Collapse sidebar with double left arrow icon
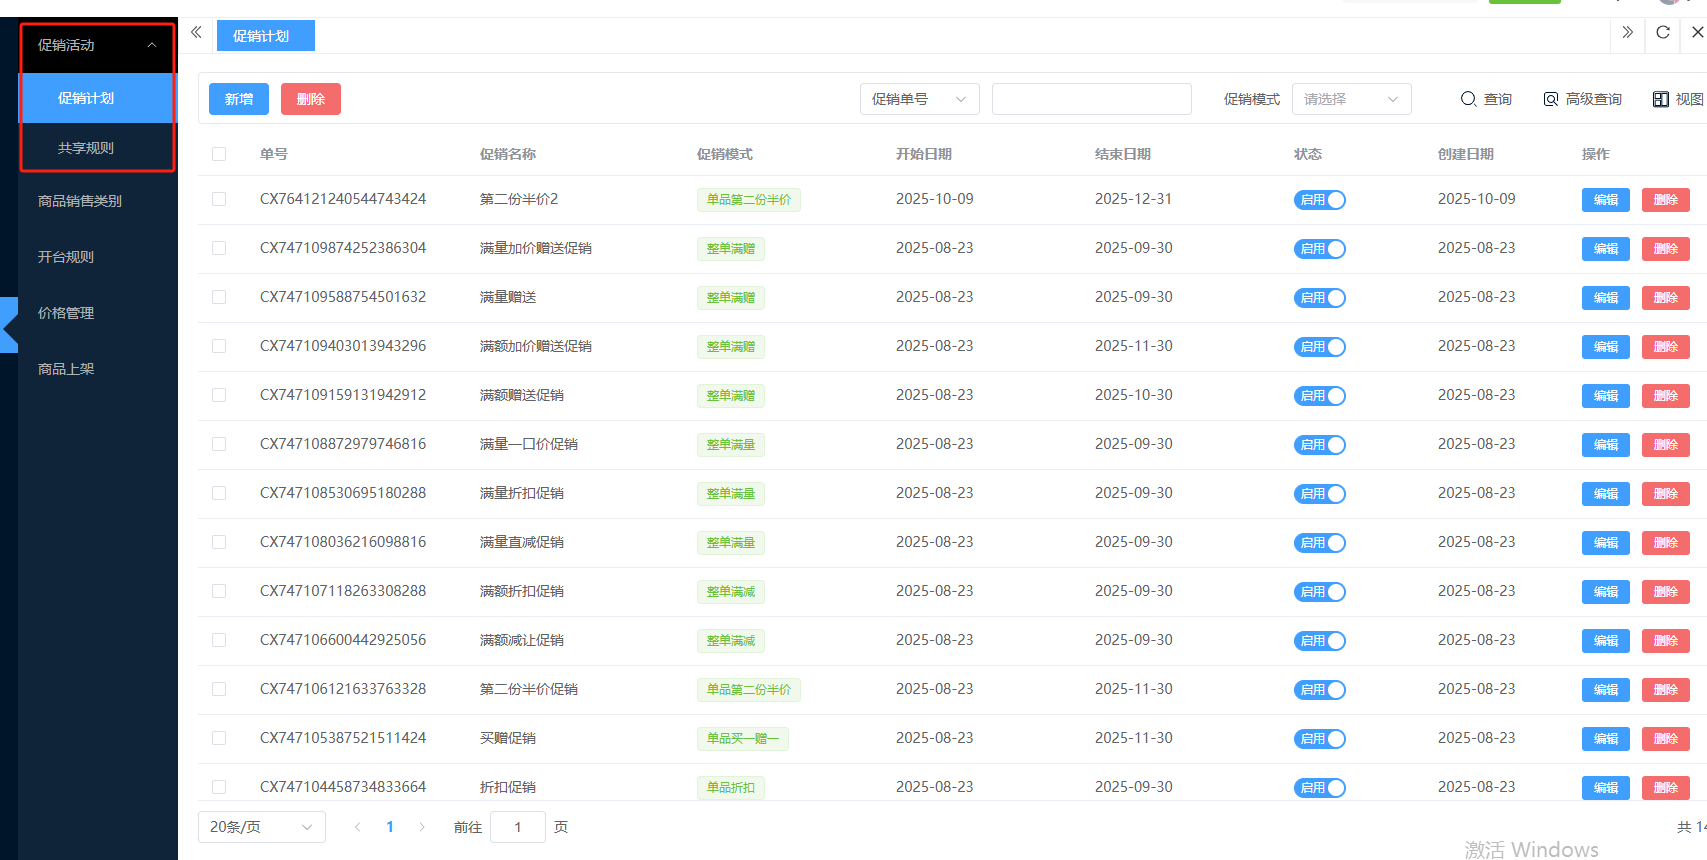This screenshot has width=1707, height=860. pyautogui.click(x=196, y=32)
